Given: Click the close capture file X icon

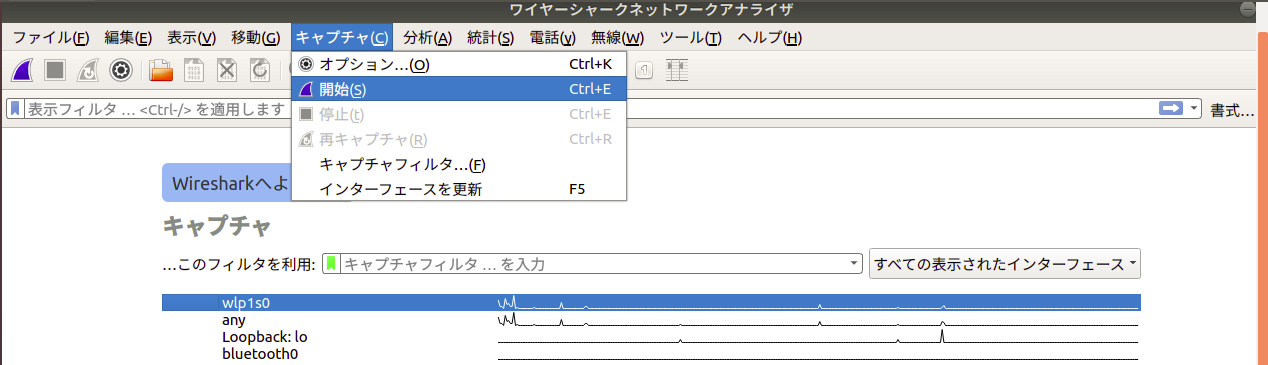Looking at the screenshot, I should click(x=227, y=70).
